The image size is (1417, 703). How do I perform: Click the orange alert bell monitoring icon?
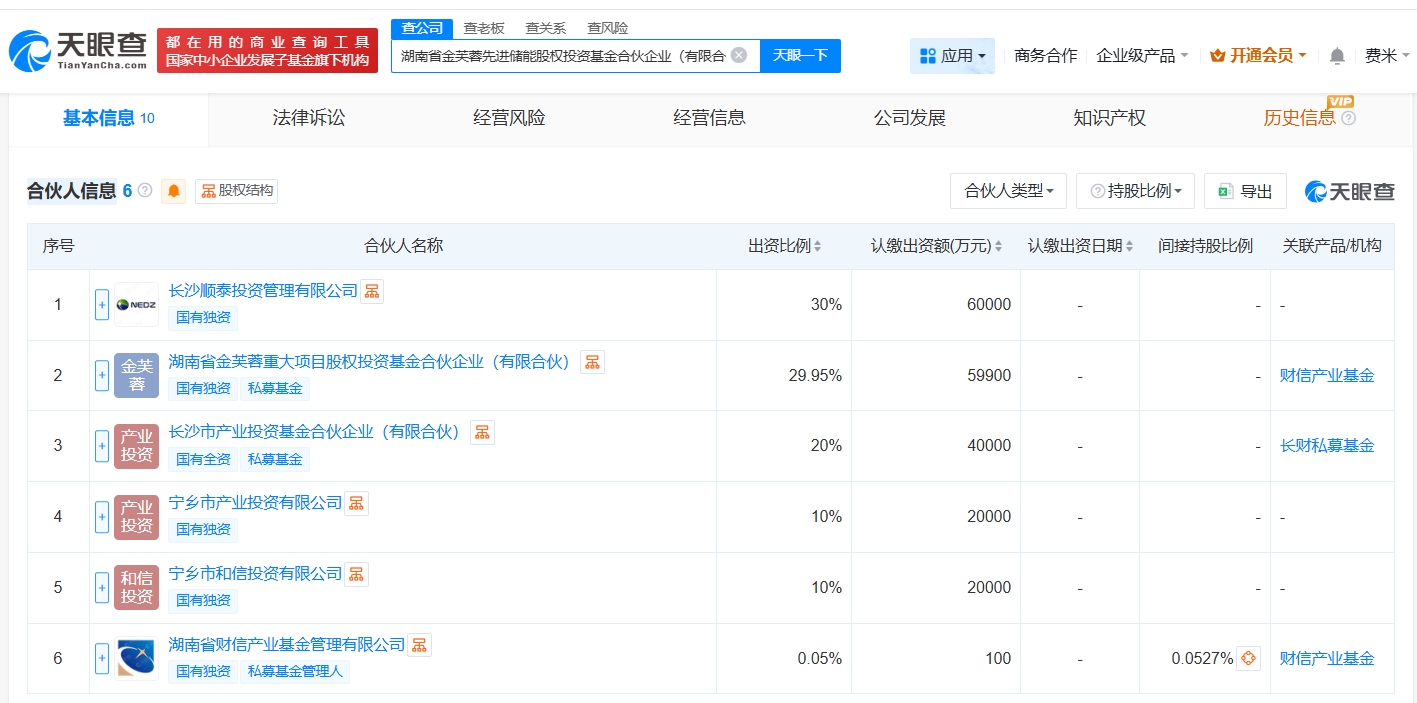pyautogui.click(x=174, y=191)
